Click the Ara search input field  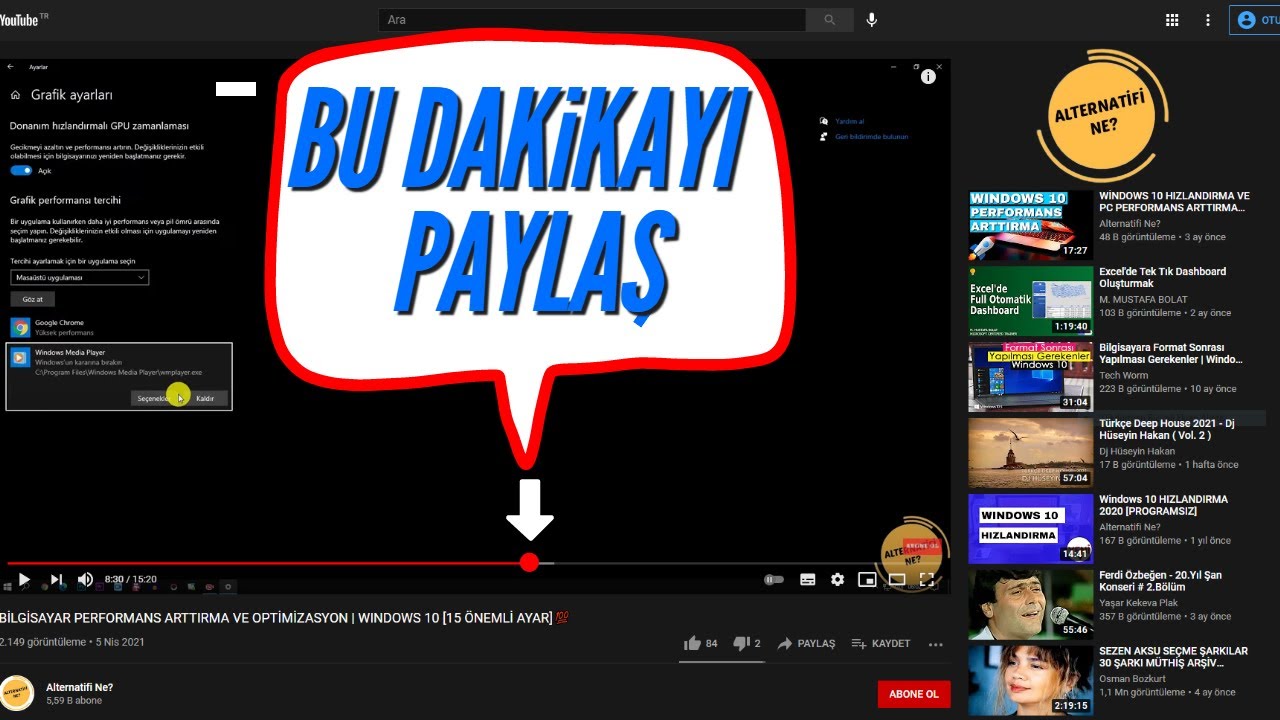(x=592, y=20)
